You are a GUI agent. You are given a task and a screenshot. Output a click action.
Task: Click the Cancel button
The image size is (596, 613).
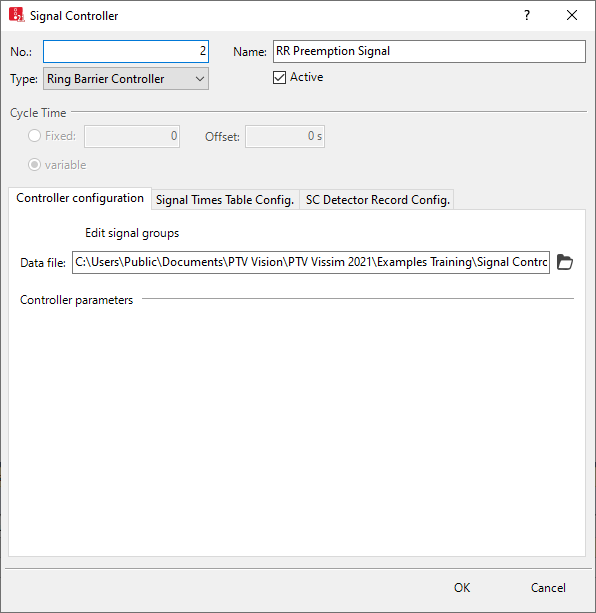(548, 588)
